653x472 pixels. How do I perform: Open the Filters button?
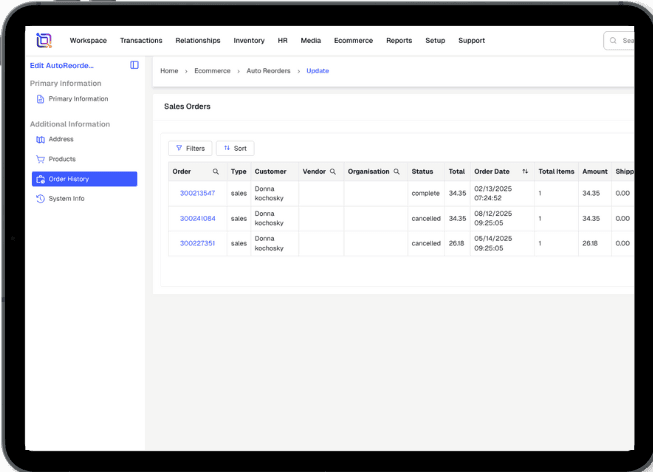coord(190,148)
